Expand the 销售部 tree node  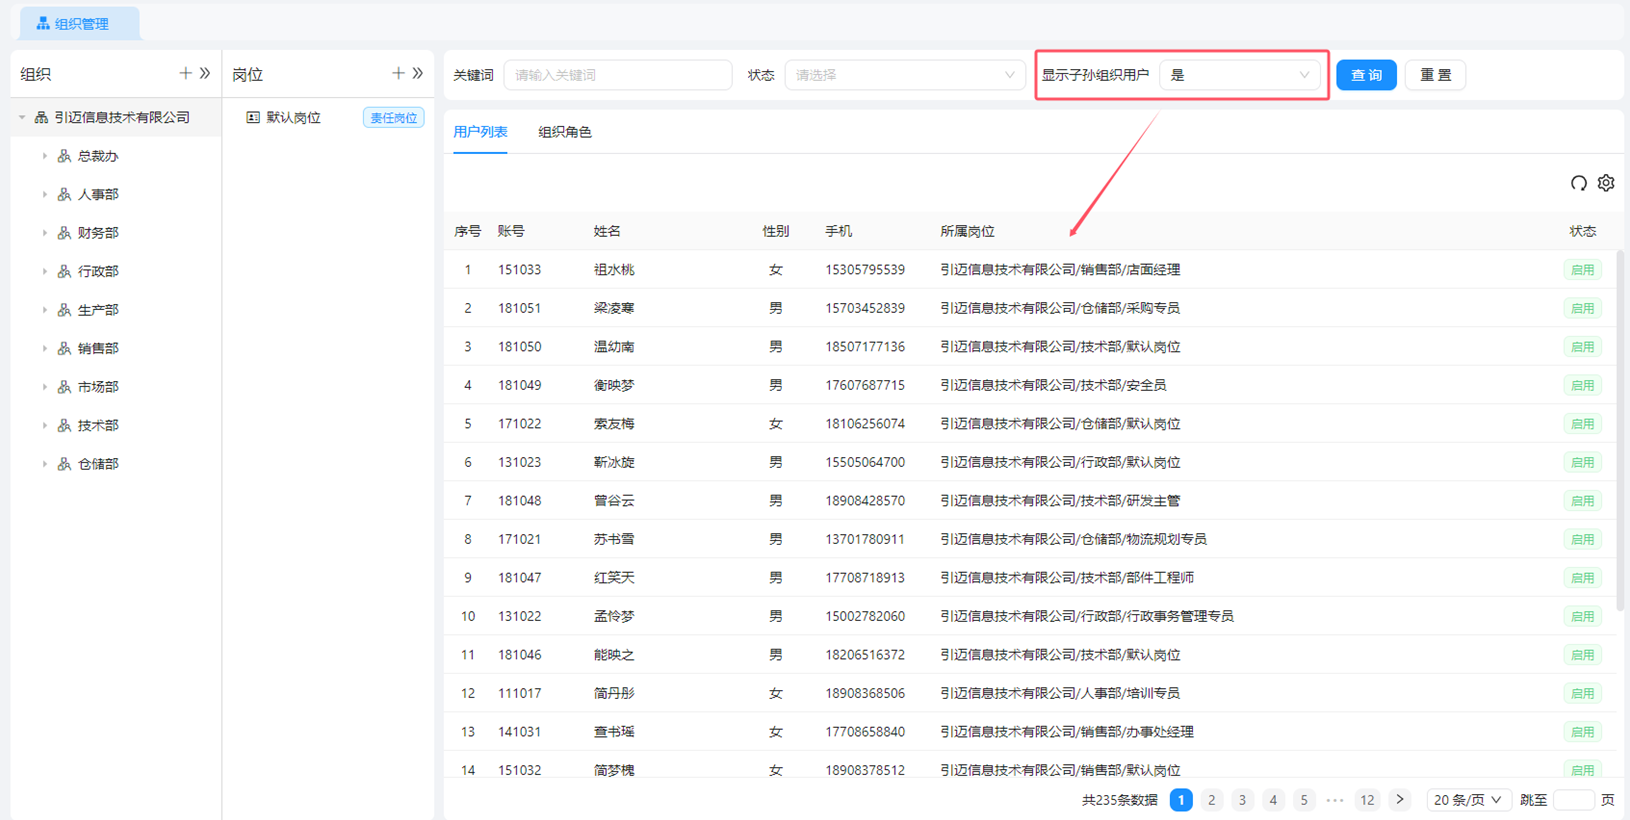(44, 349)
